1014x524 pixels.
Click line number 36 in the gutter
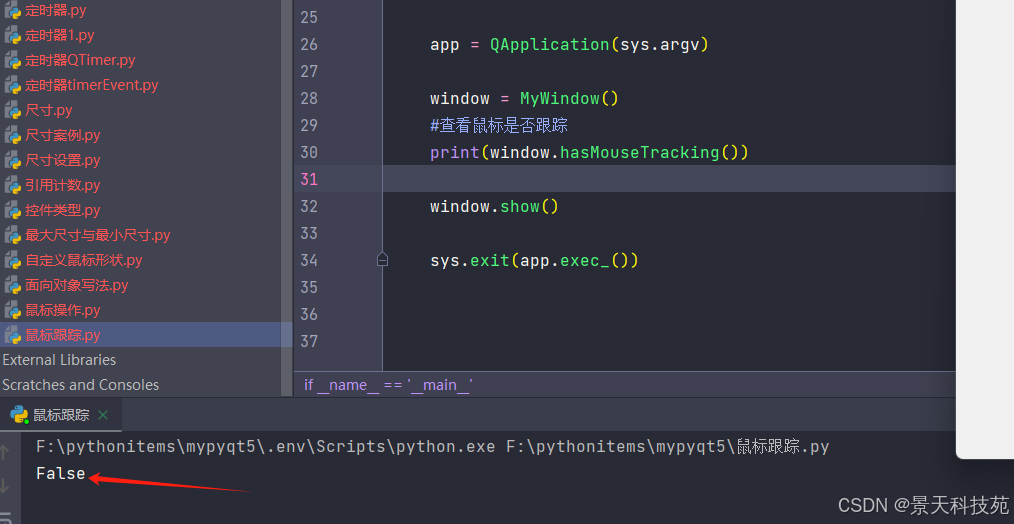click(309, 314)
